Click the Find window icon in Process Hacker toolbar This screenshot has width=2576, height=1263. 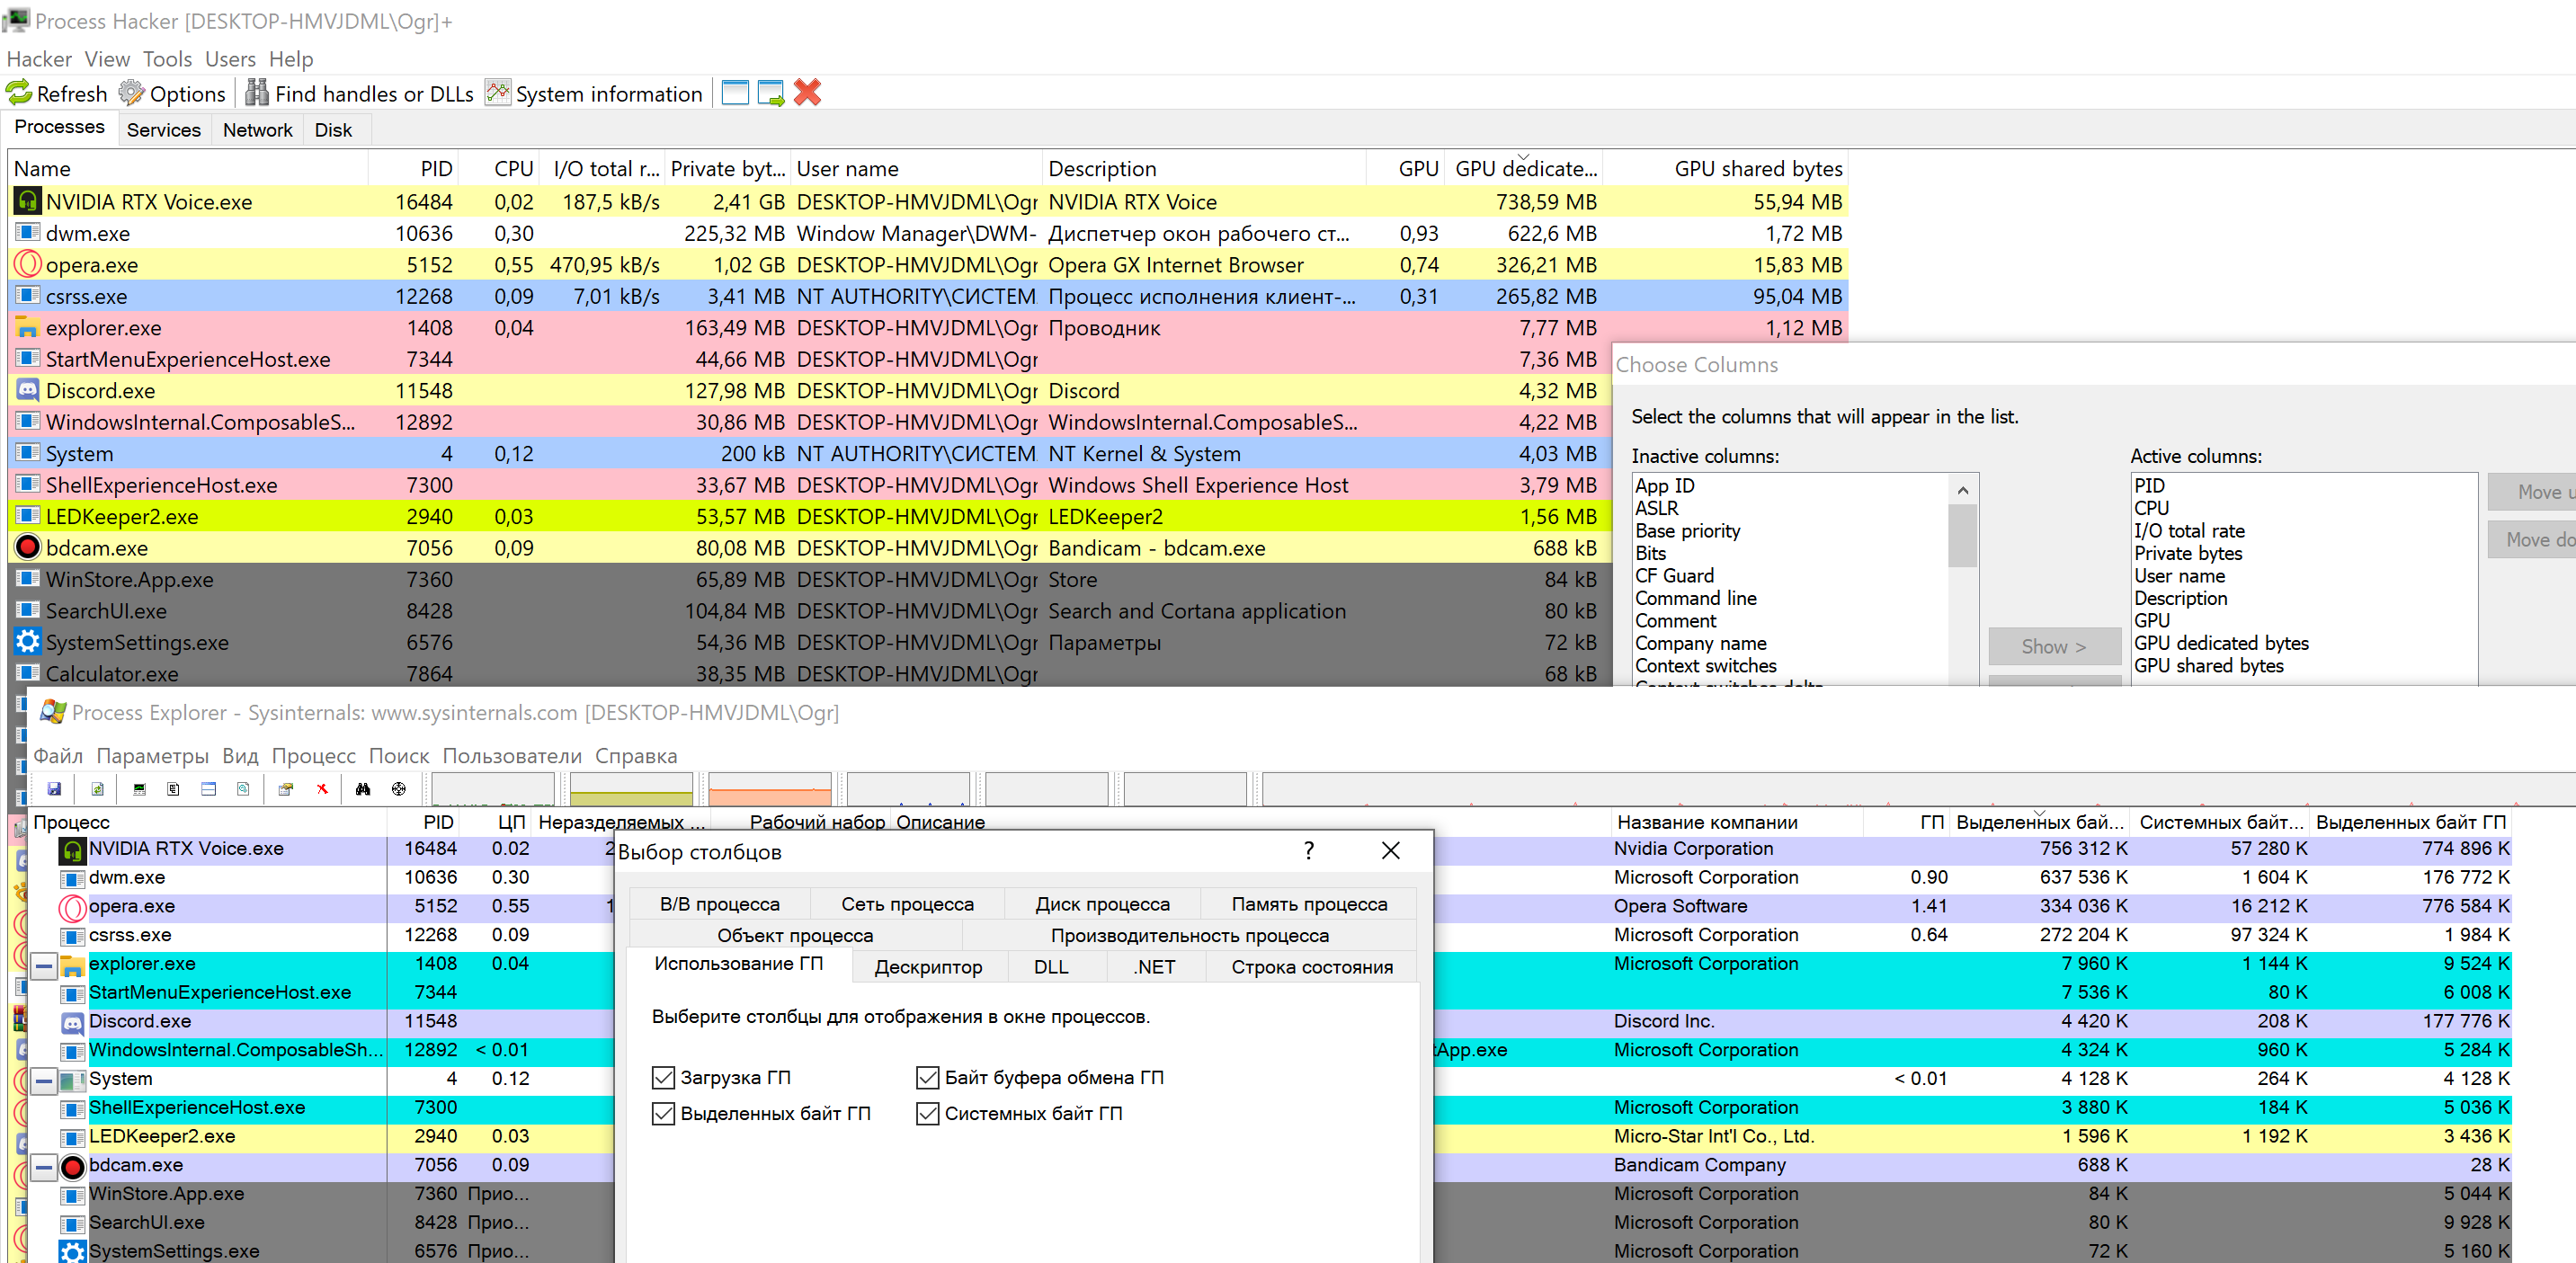pos(735,93)
